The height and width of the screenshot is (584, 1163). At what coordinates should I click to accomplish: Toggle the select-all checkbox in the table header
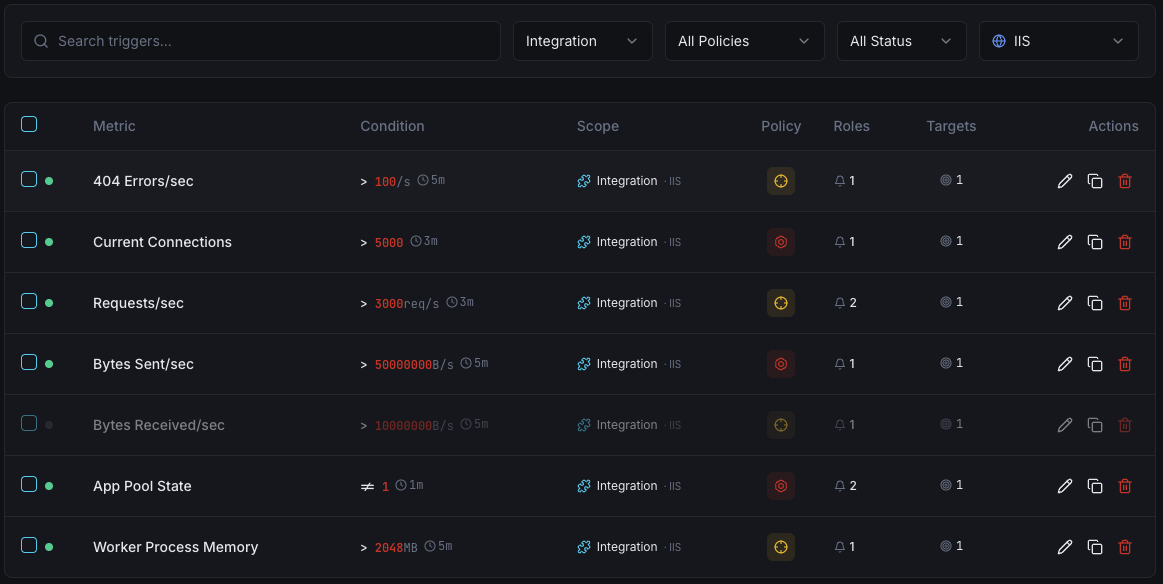(29, 124)
